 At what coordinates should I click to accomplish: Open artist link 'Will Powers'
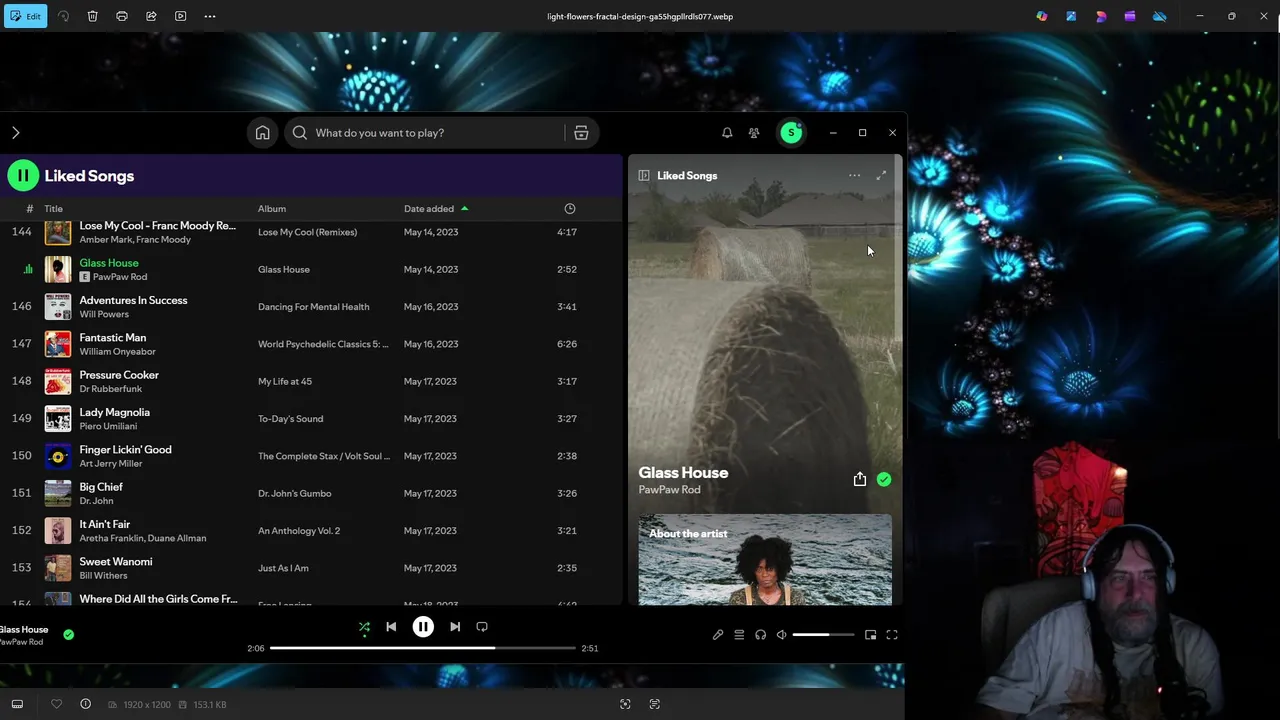tap(104, 314)
